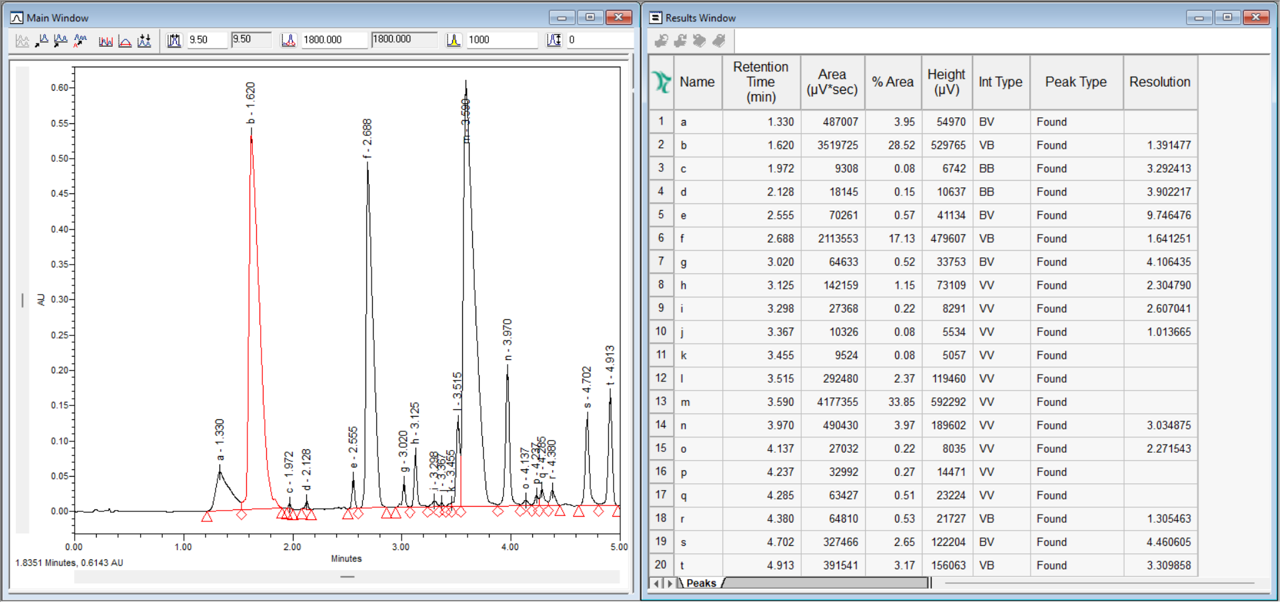Click the Height (µV) column header
The width and height of the screenshot is (1280, 602).
click(946, 82)
